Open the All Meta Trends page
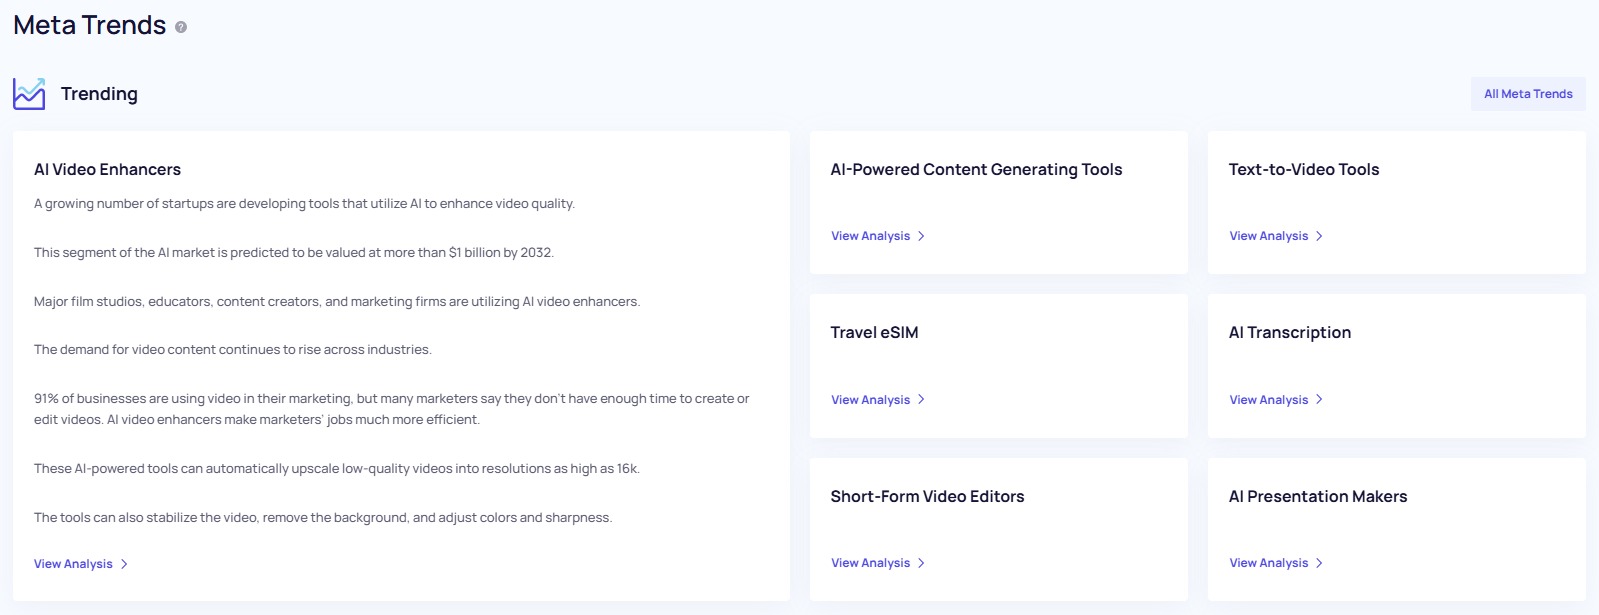Screen dimensions: 1599x615 [x=1527, y=93]
